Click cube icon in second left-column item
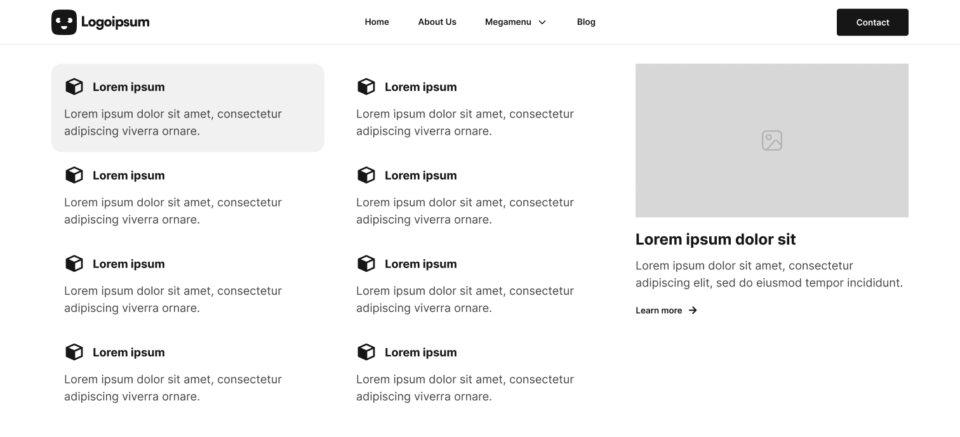 click(x=74, y=175)
